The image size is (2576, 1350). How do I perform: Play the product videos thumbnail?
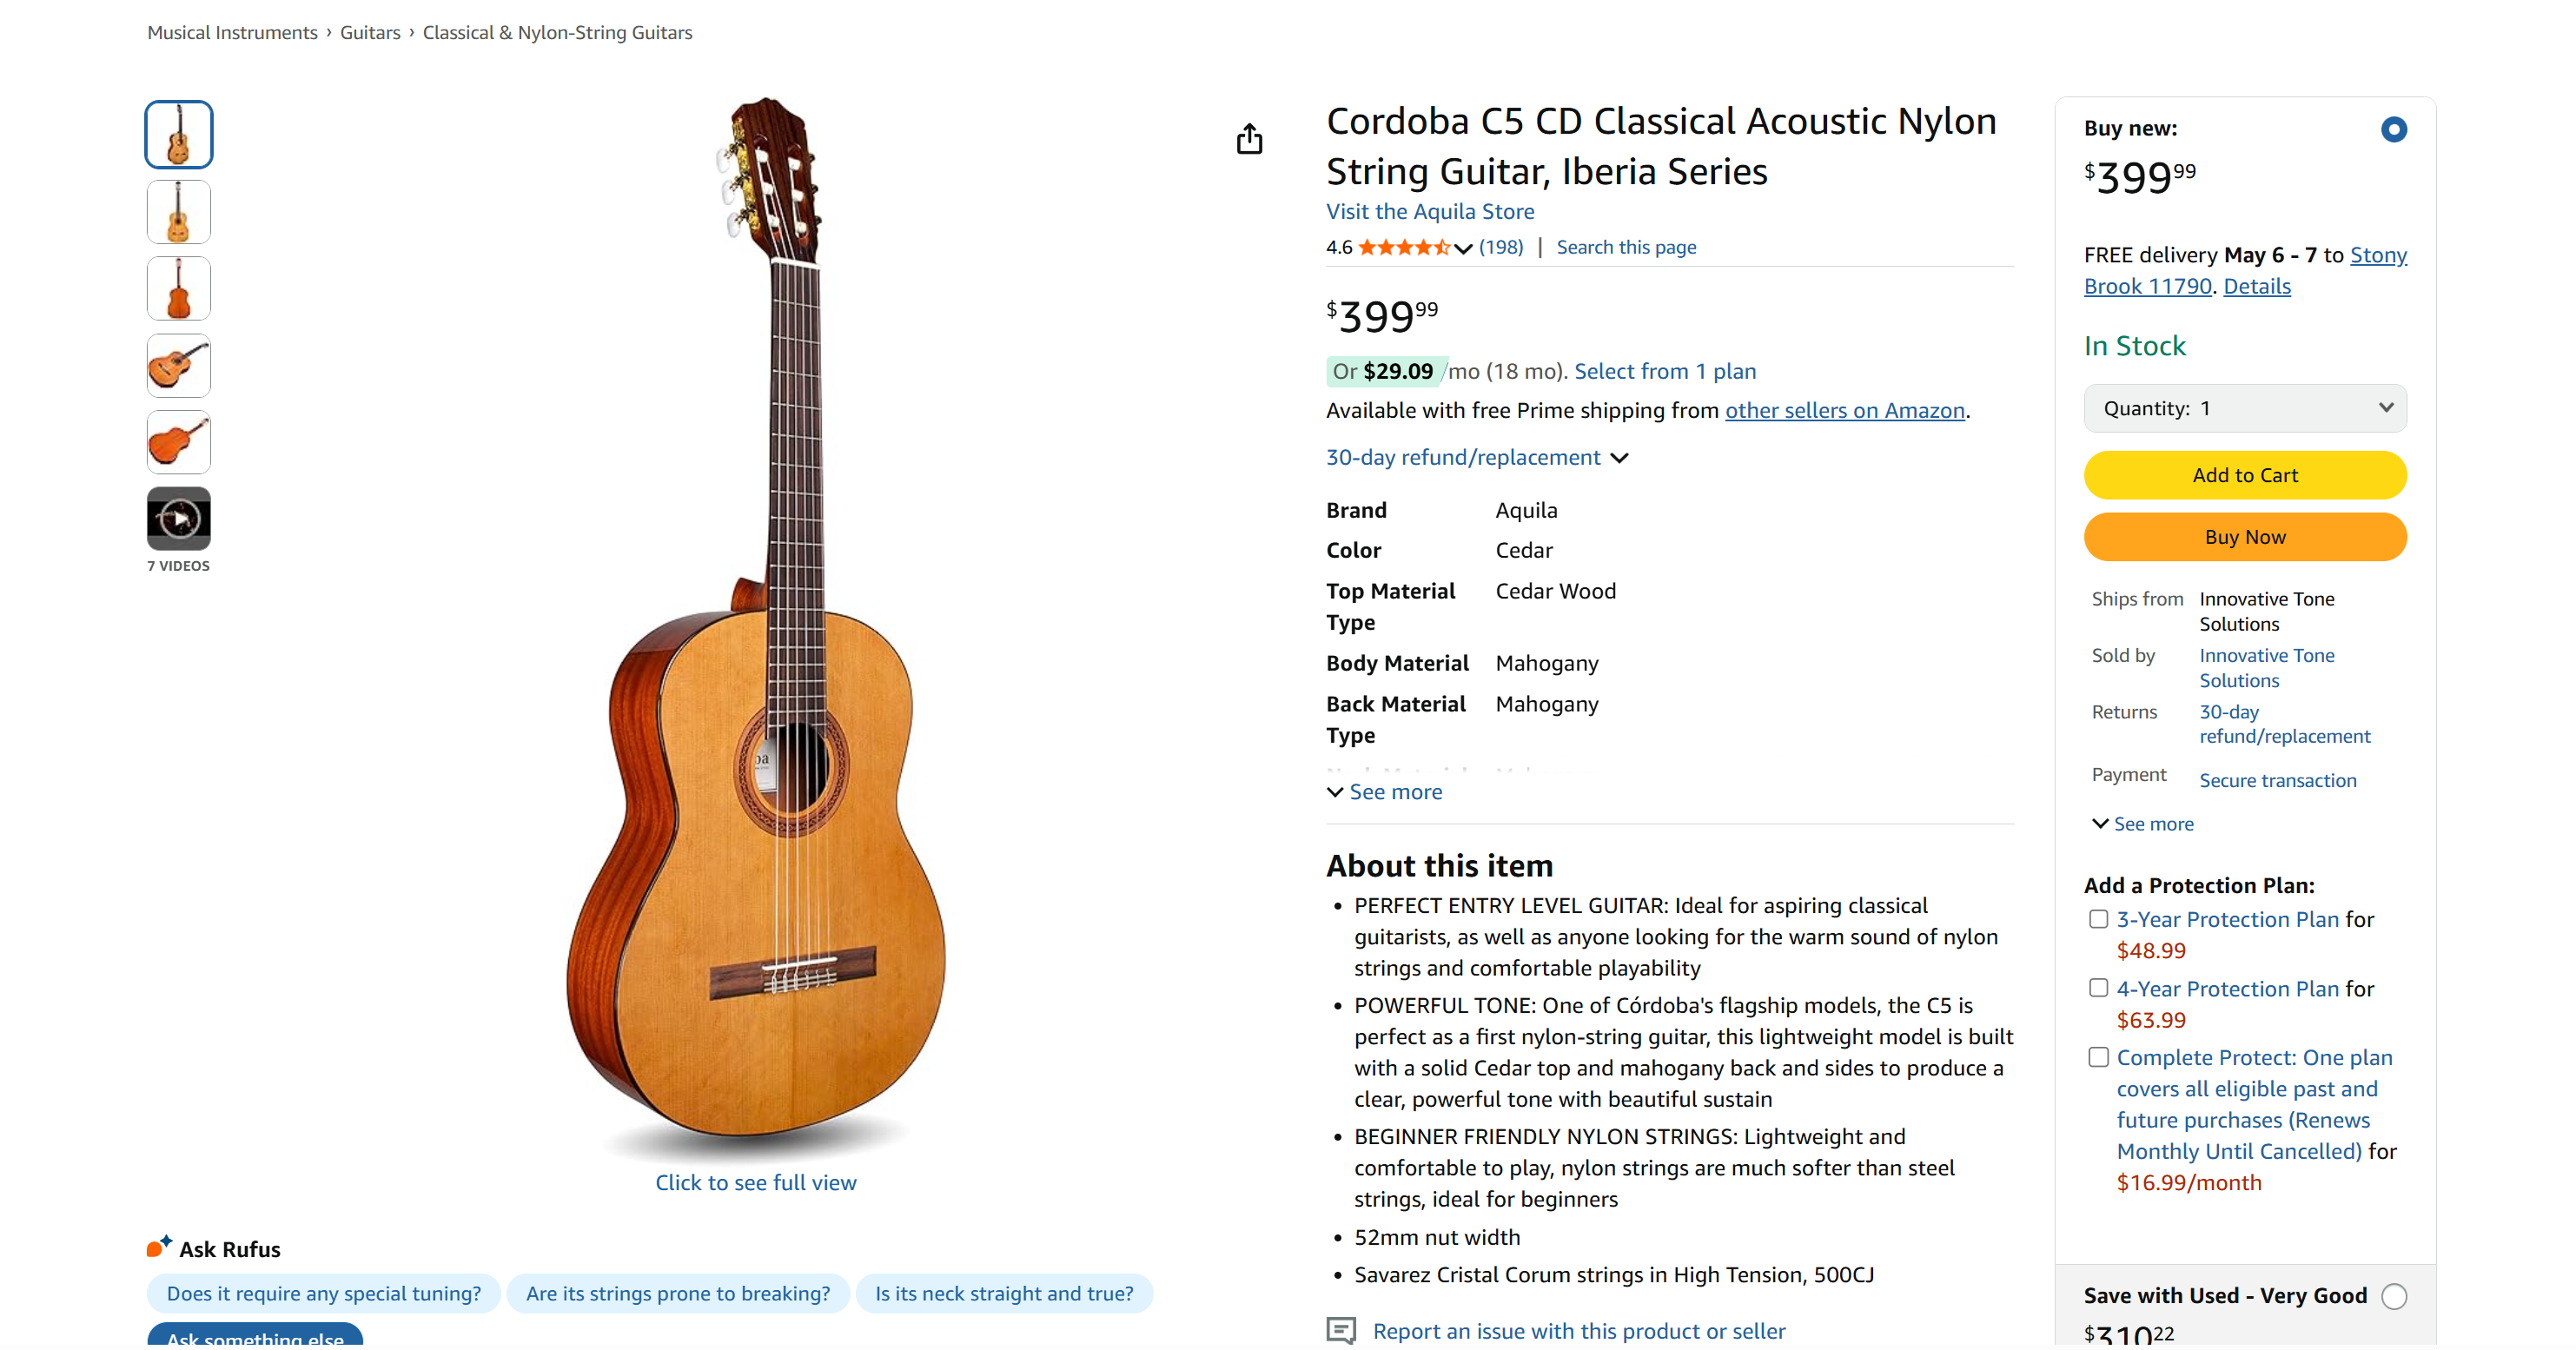179,518
